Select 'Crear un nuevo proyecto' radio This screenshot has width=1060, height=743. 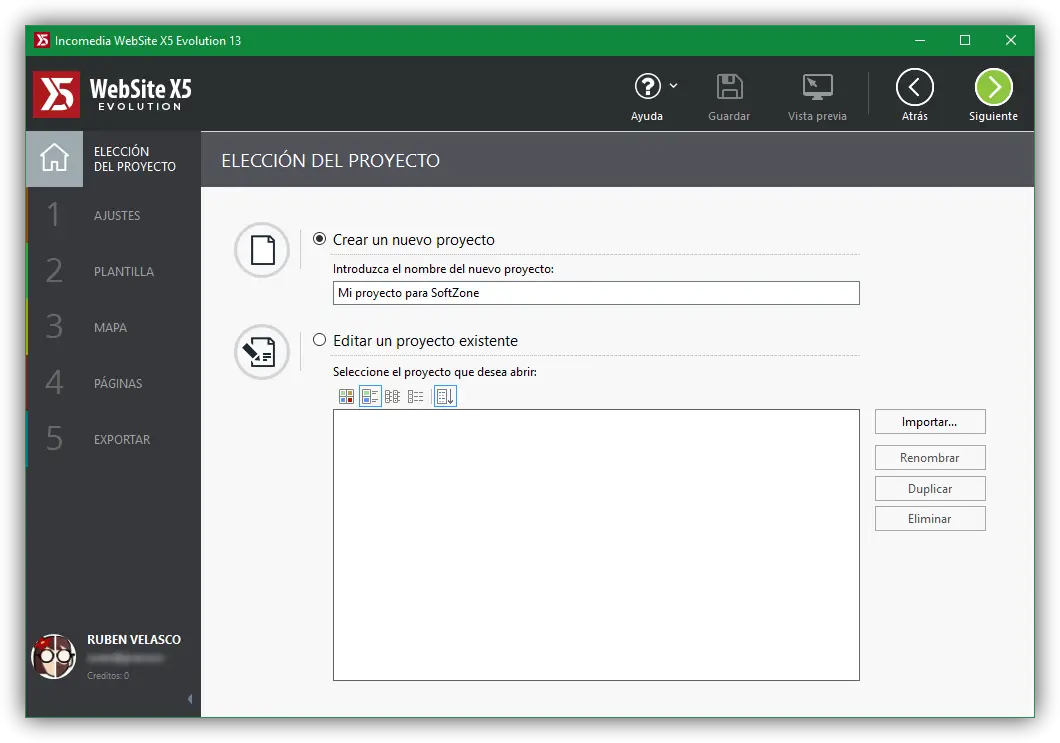319,239
